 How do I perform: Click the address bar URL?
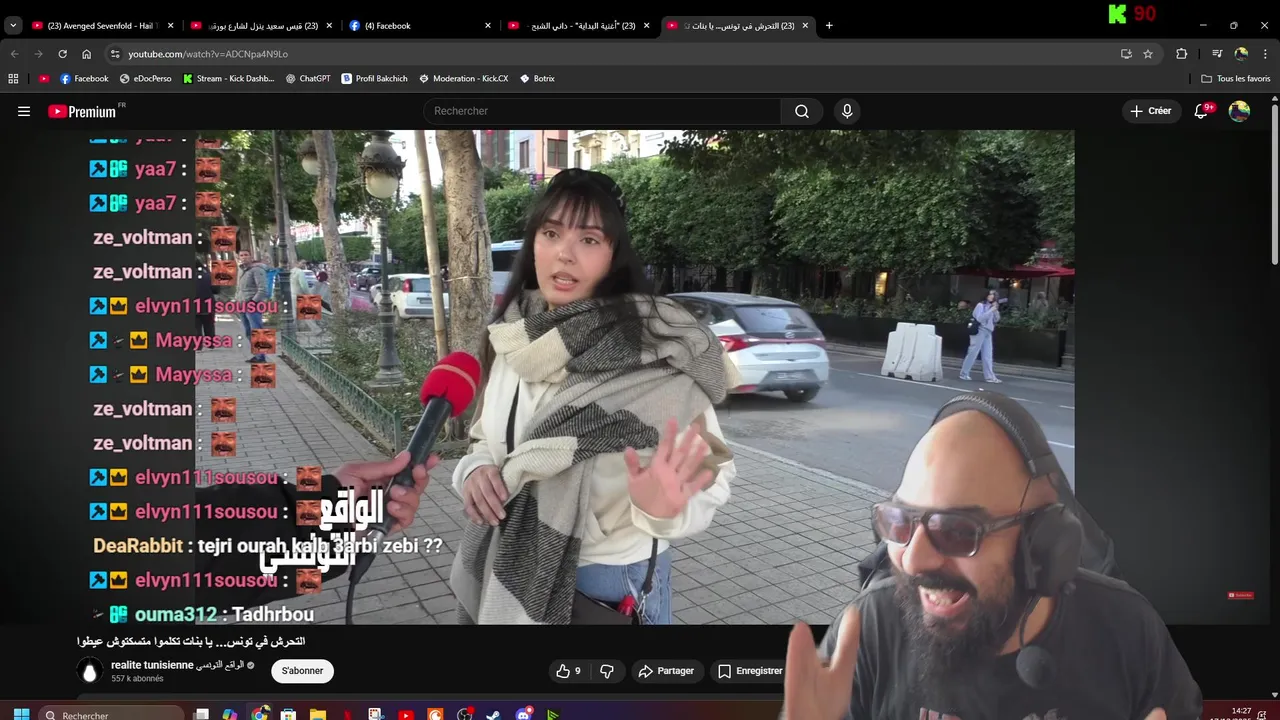[x=208, y=54]
